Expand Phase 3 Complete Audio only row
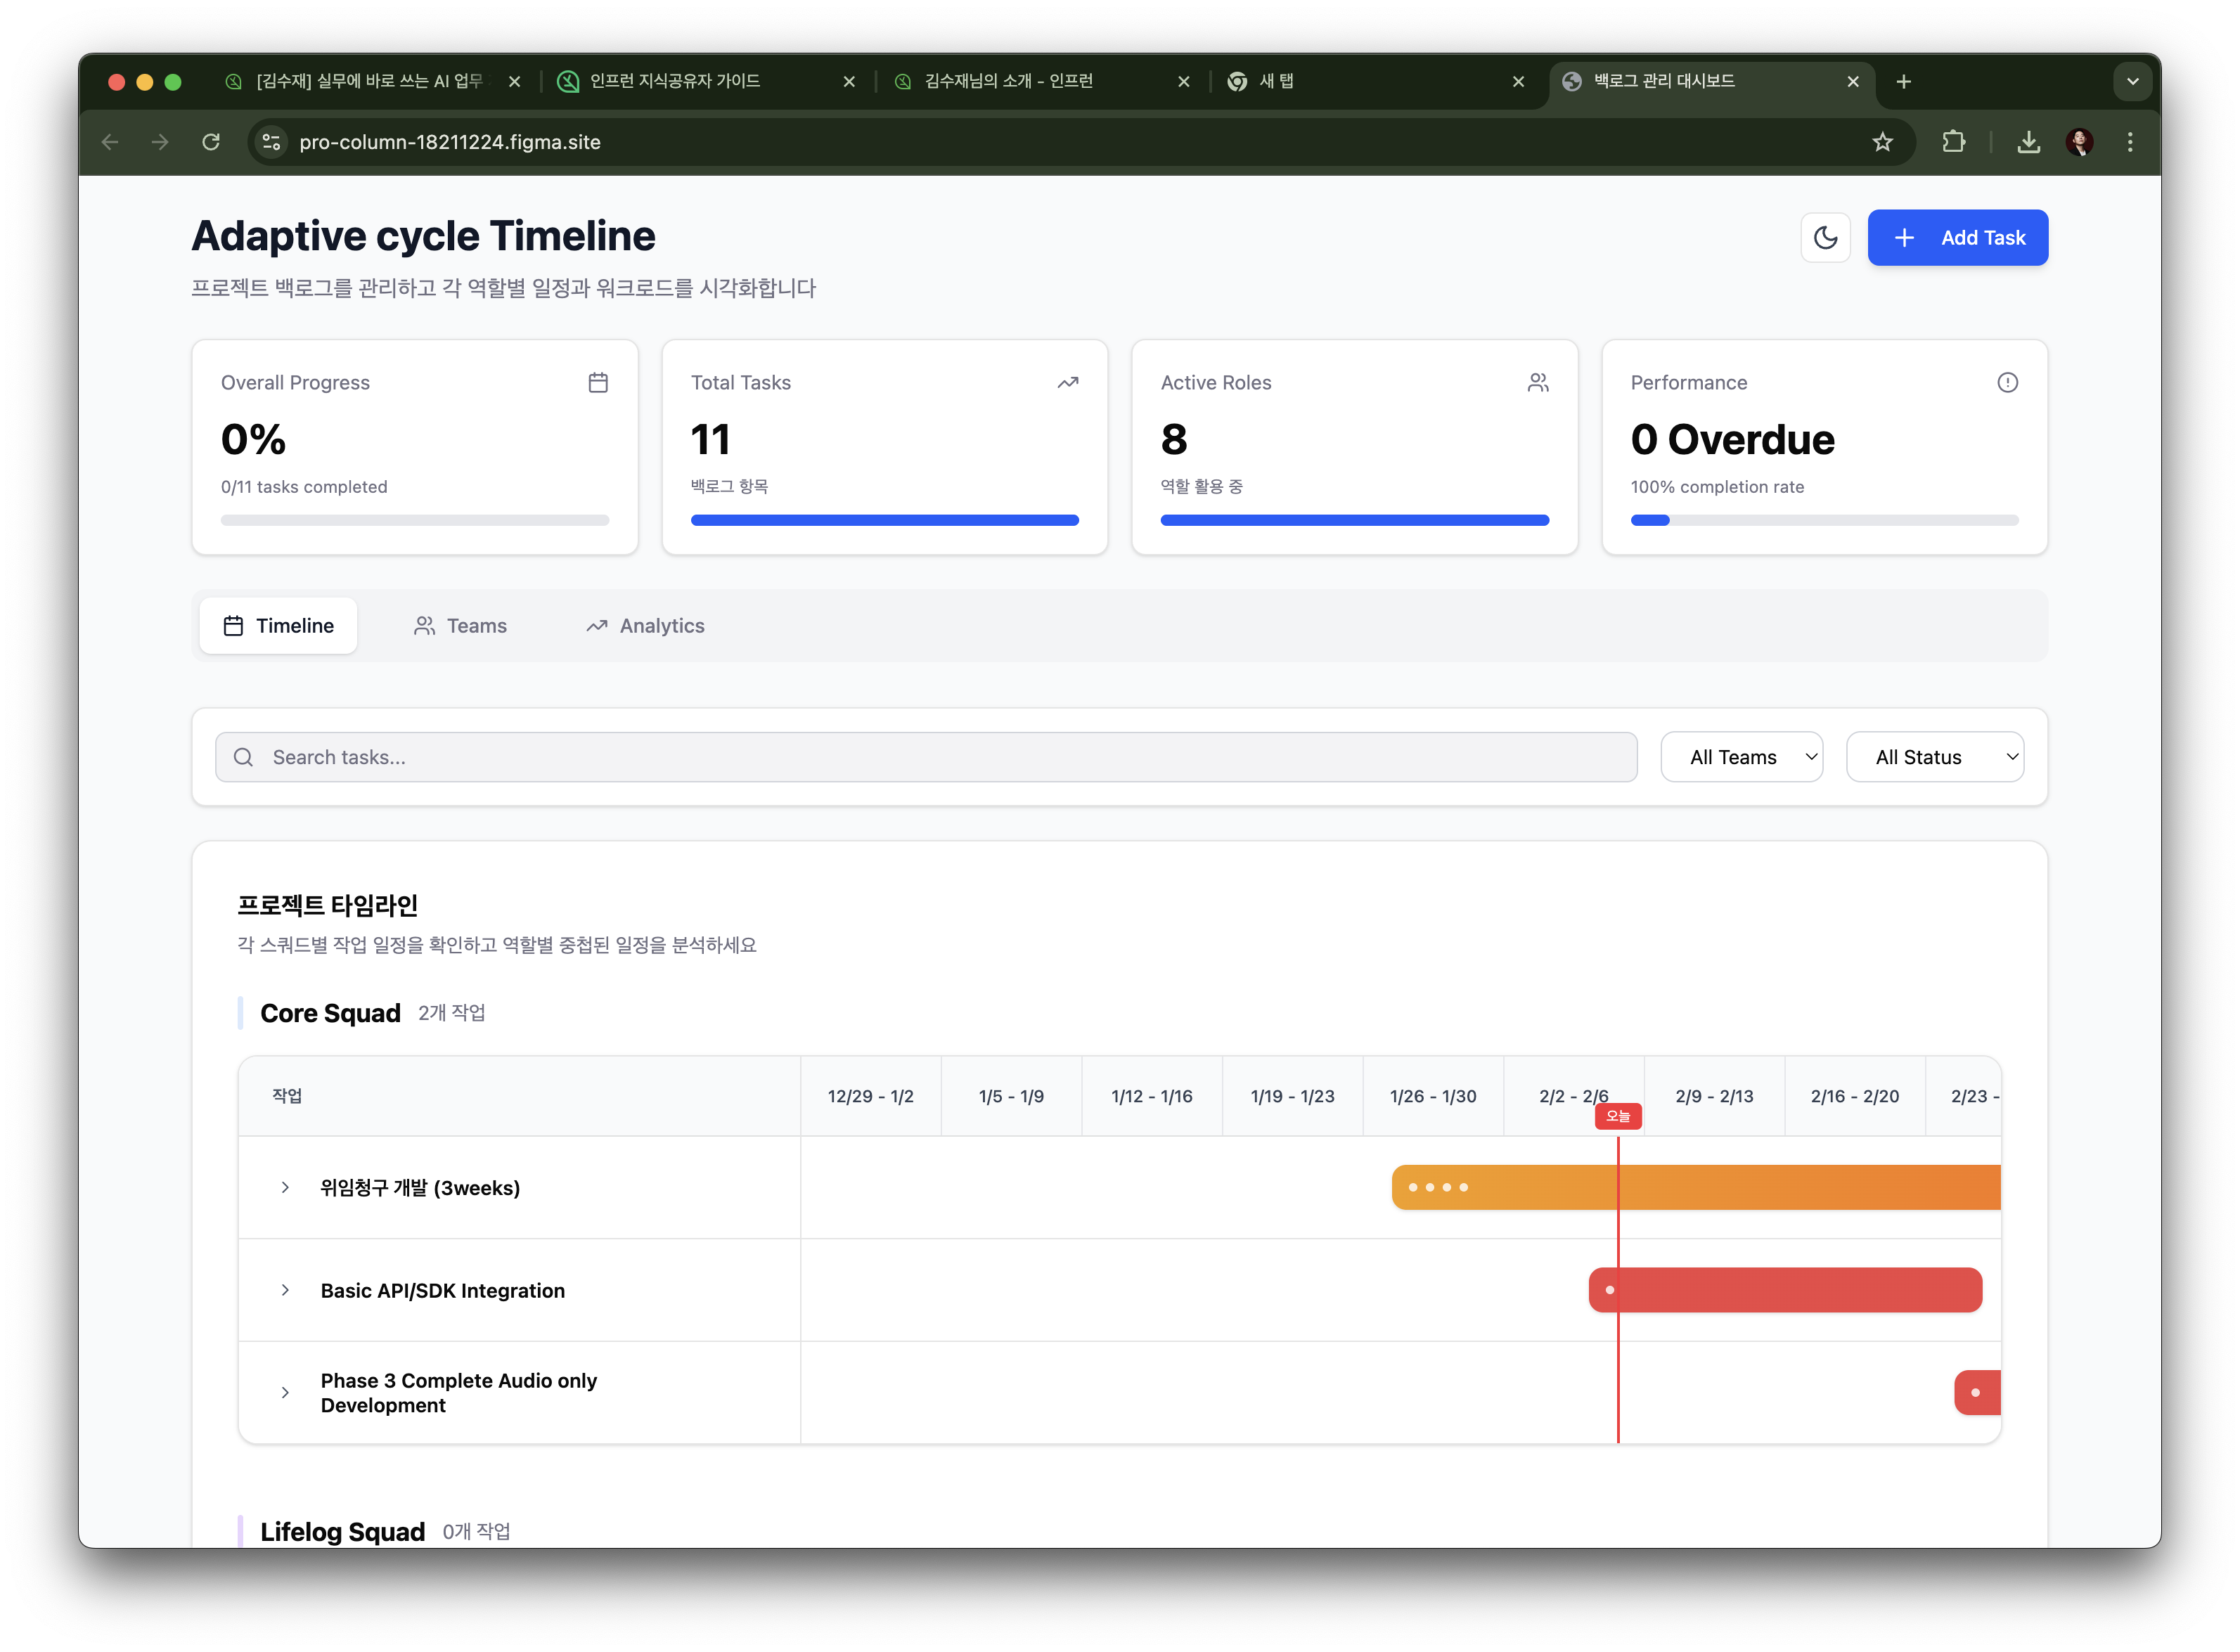The image size is (2240, 1652). click(285, 1392)
